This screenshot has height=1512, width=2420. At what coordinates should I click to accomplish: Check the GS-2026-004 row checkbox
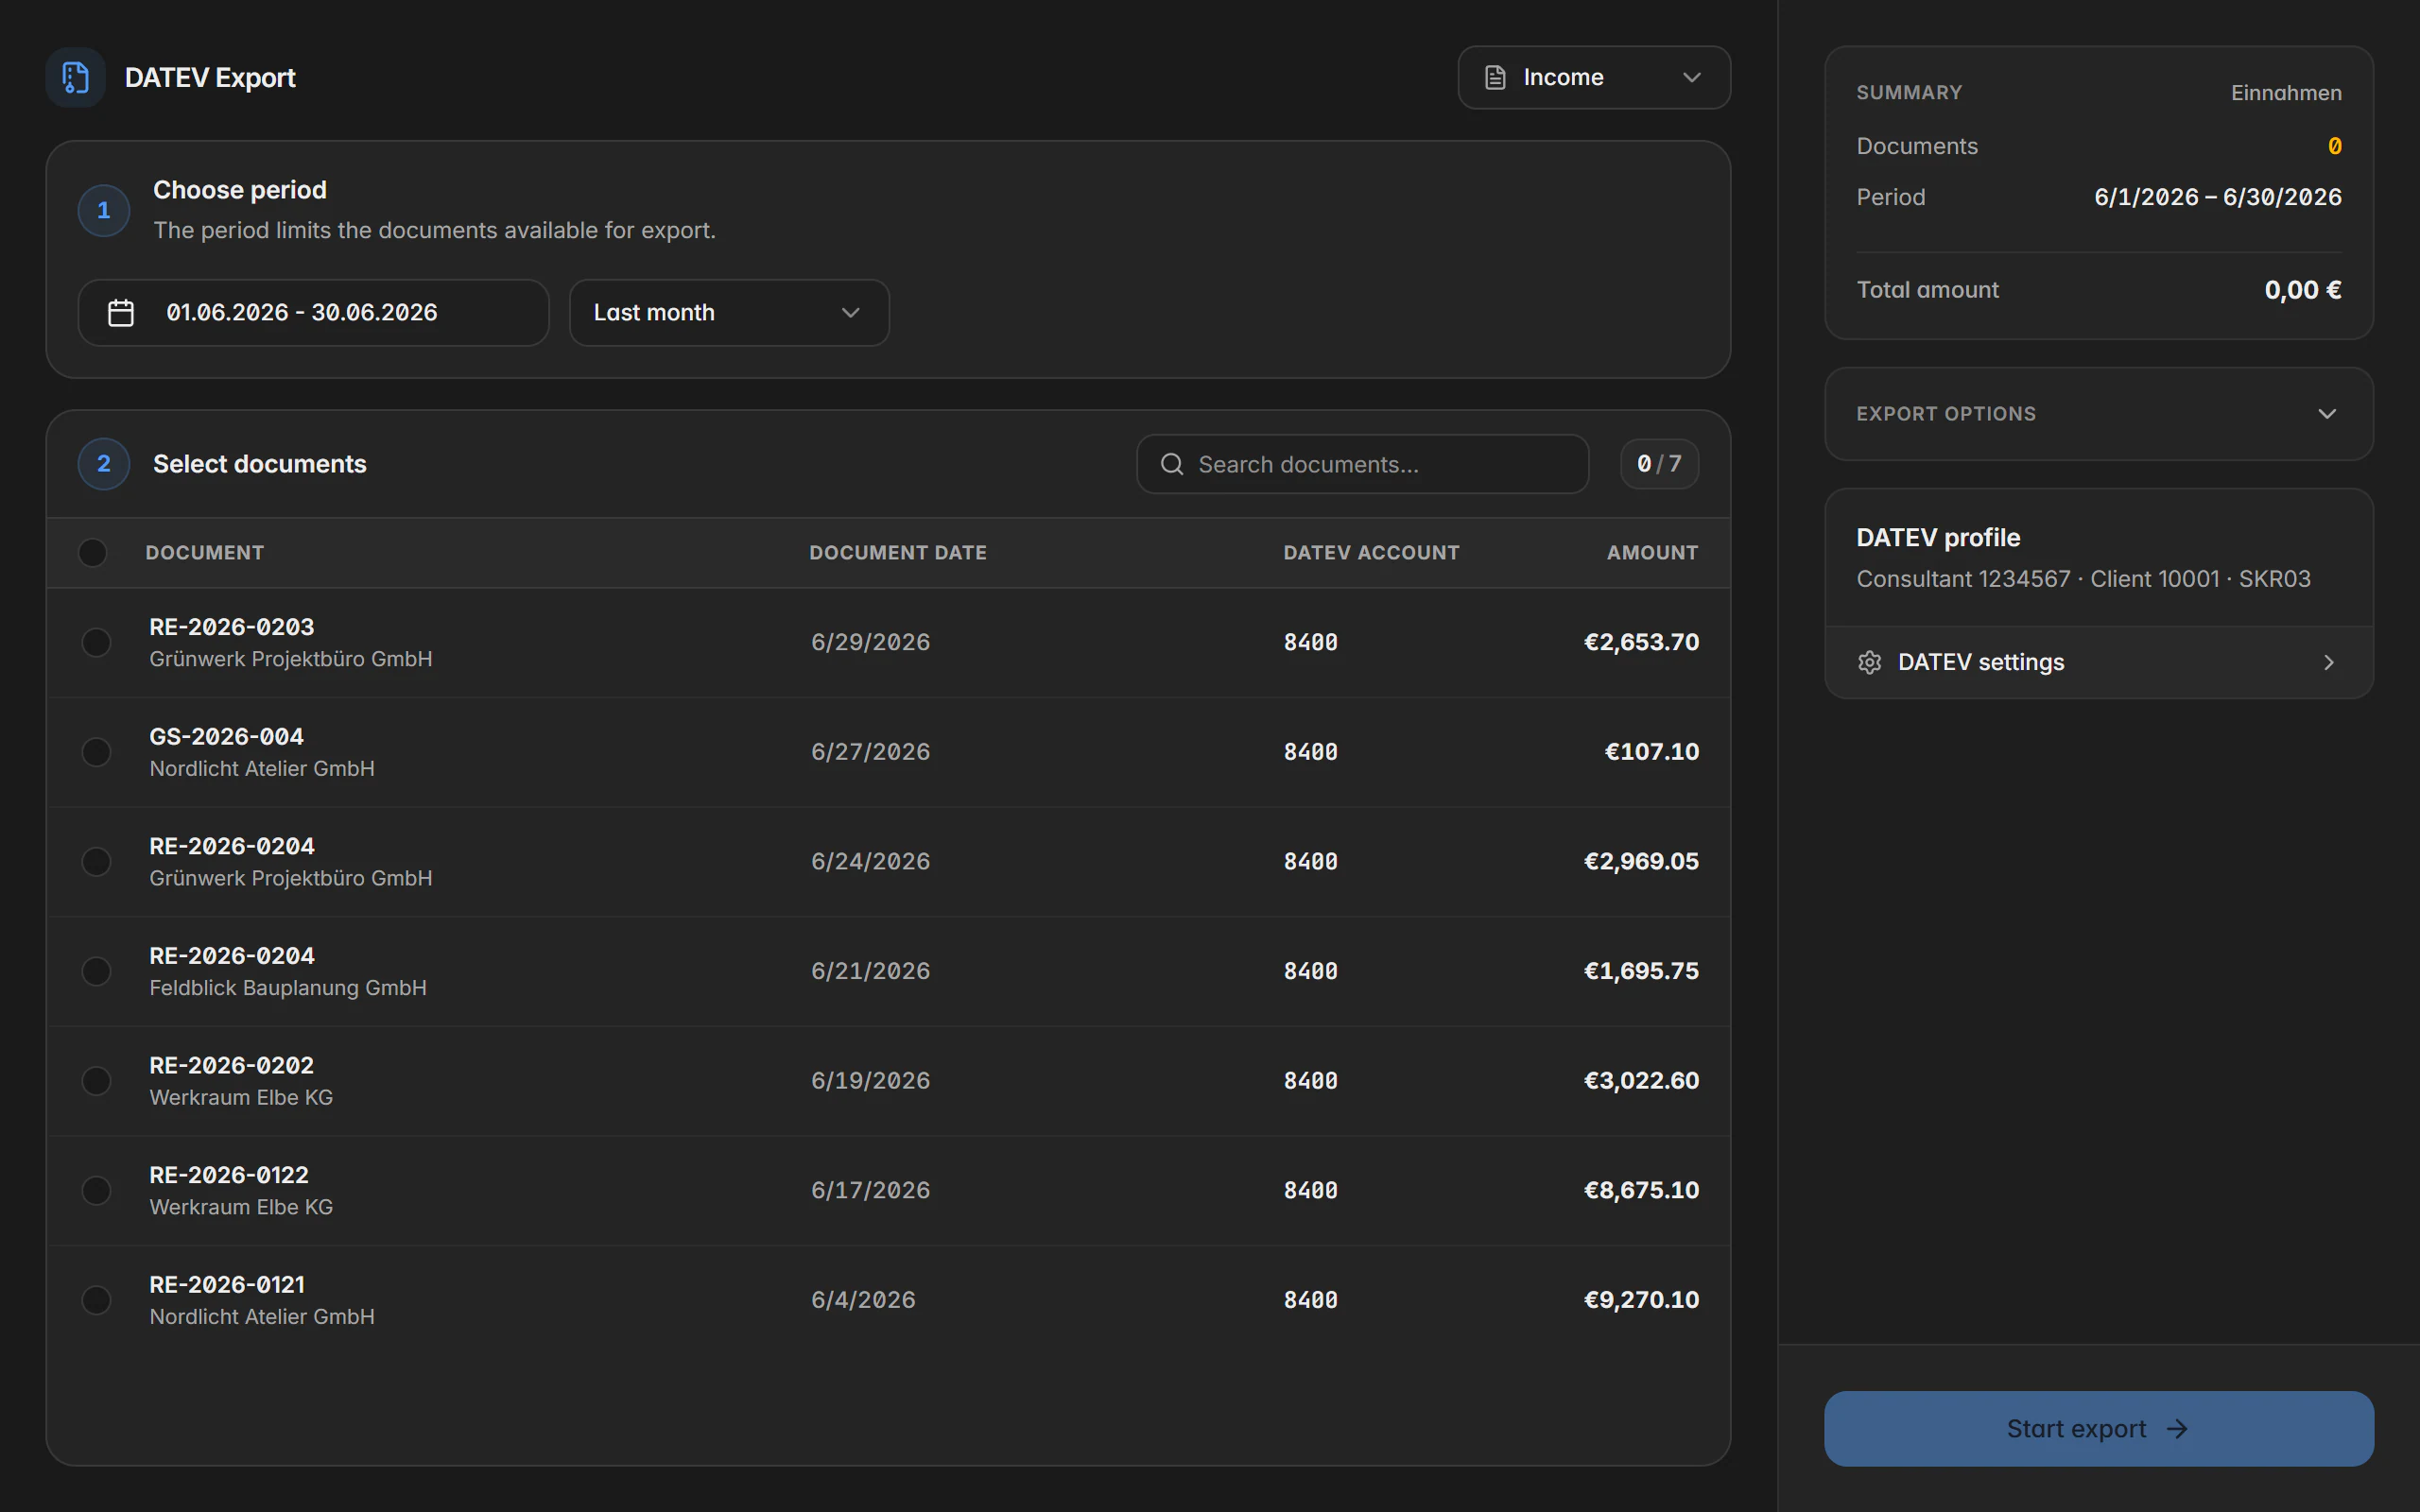pyautogui.click(x=96, y=752)
